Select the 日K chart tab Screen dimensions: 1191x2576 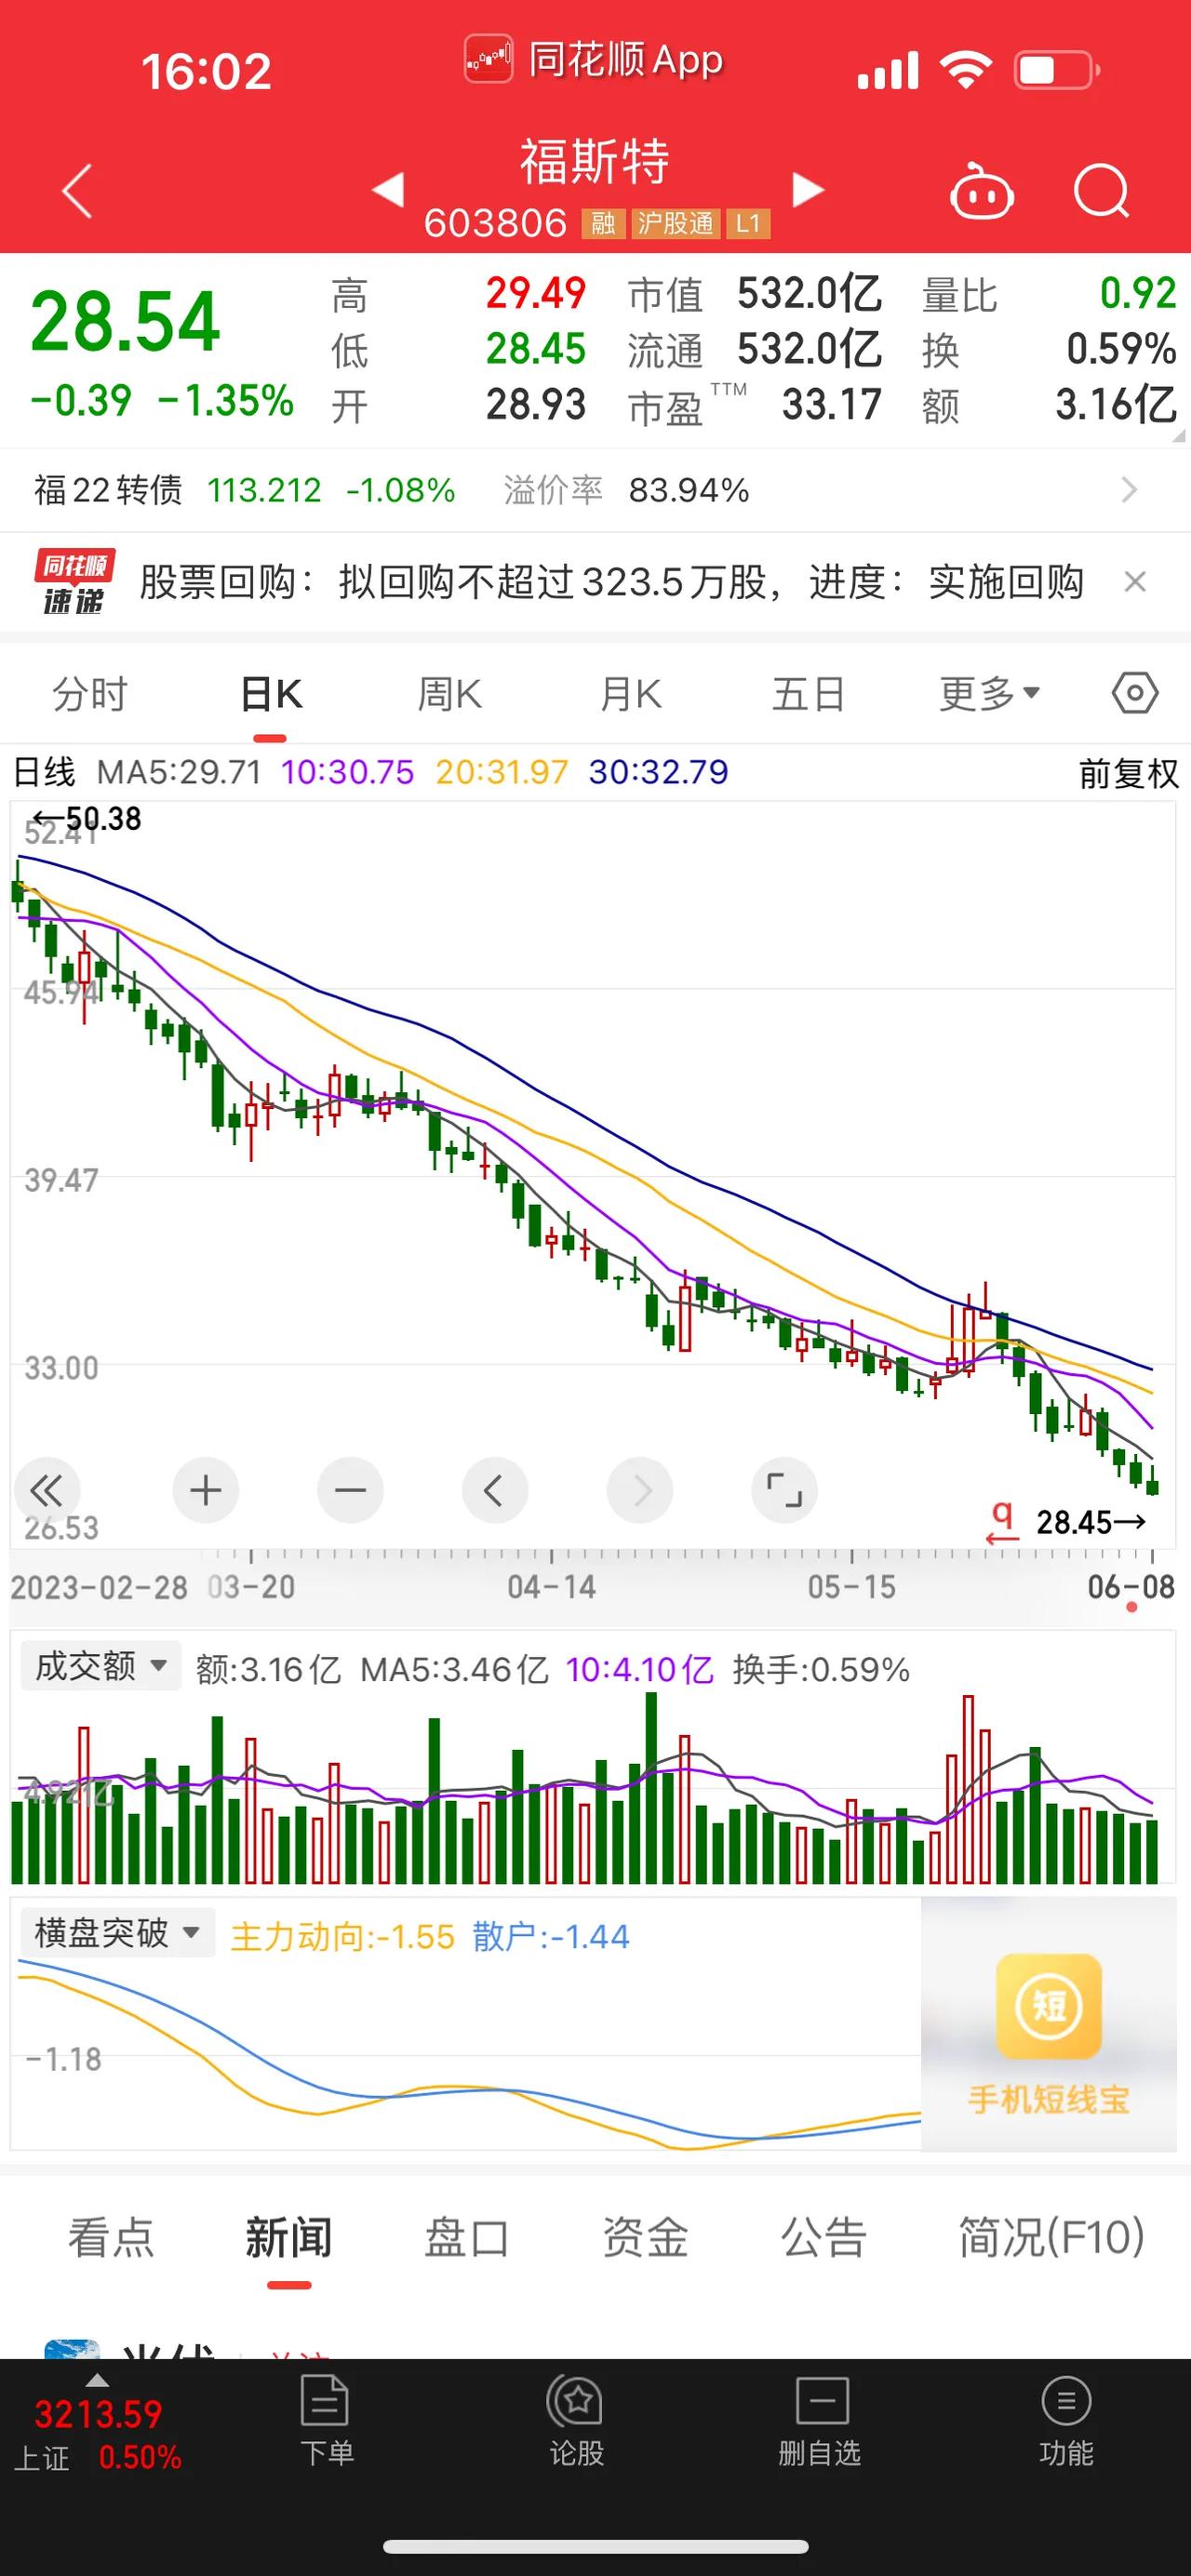(271, 693)
